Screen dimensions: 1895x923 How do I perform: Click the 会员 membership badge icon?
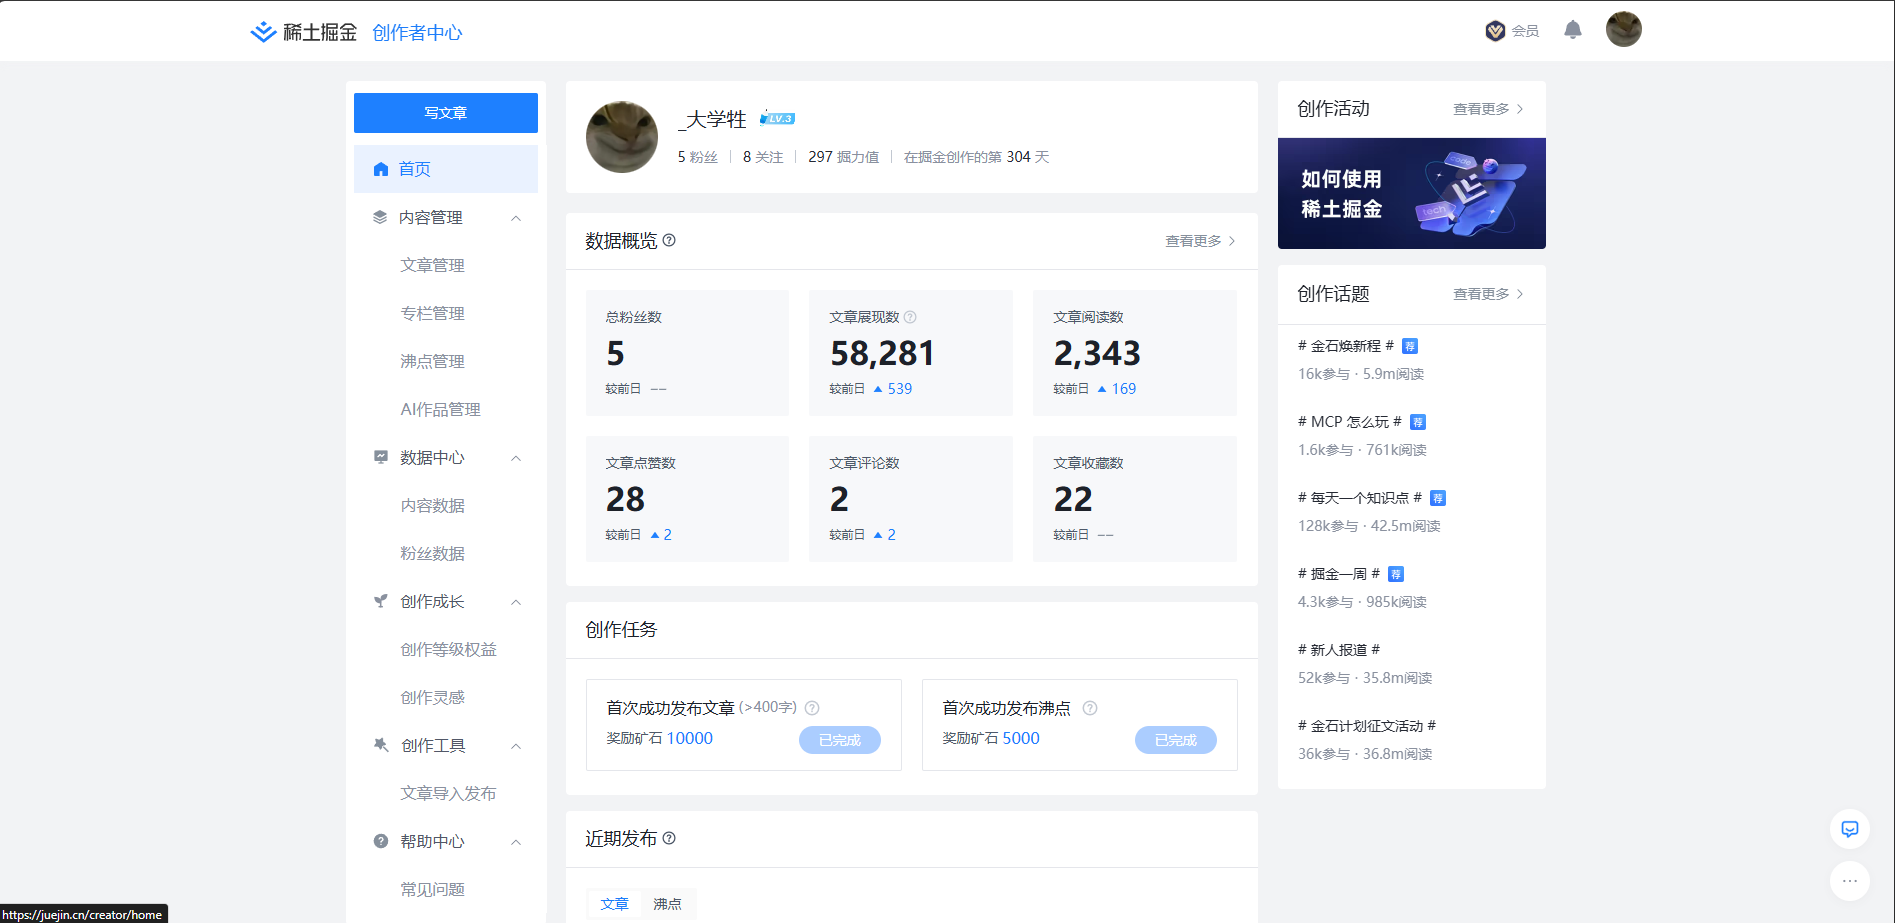[1494, 30]
